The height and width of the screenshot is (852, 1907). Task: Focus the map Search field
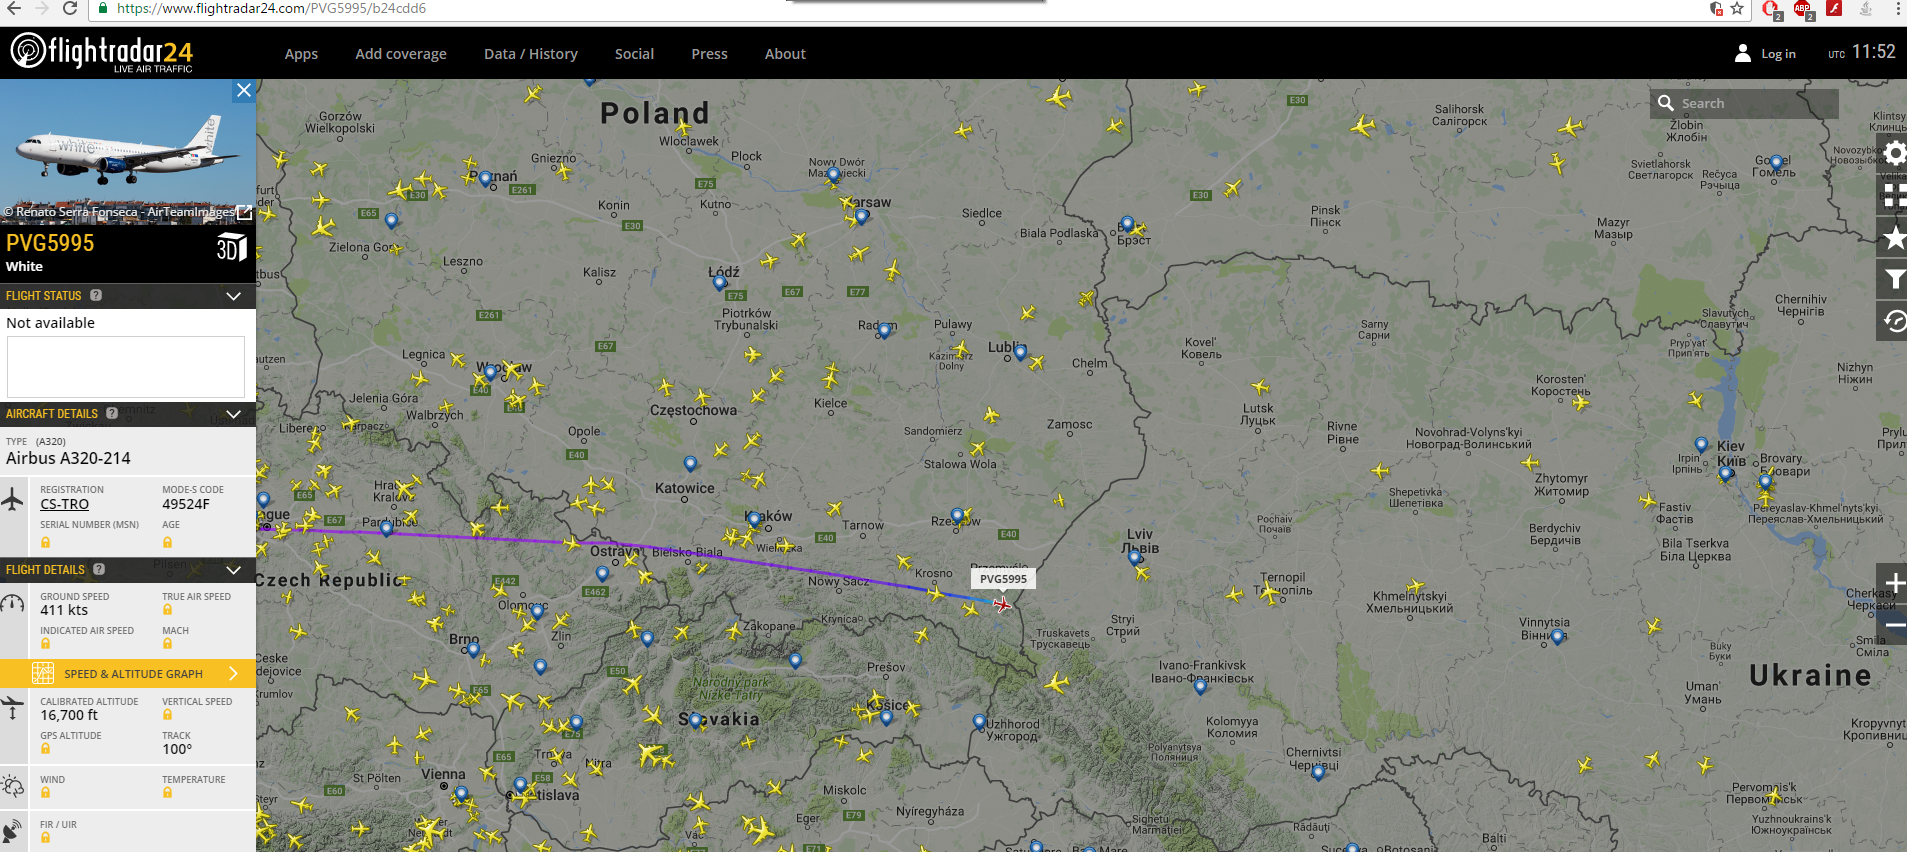tap(1744, 103)
